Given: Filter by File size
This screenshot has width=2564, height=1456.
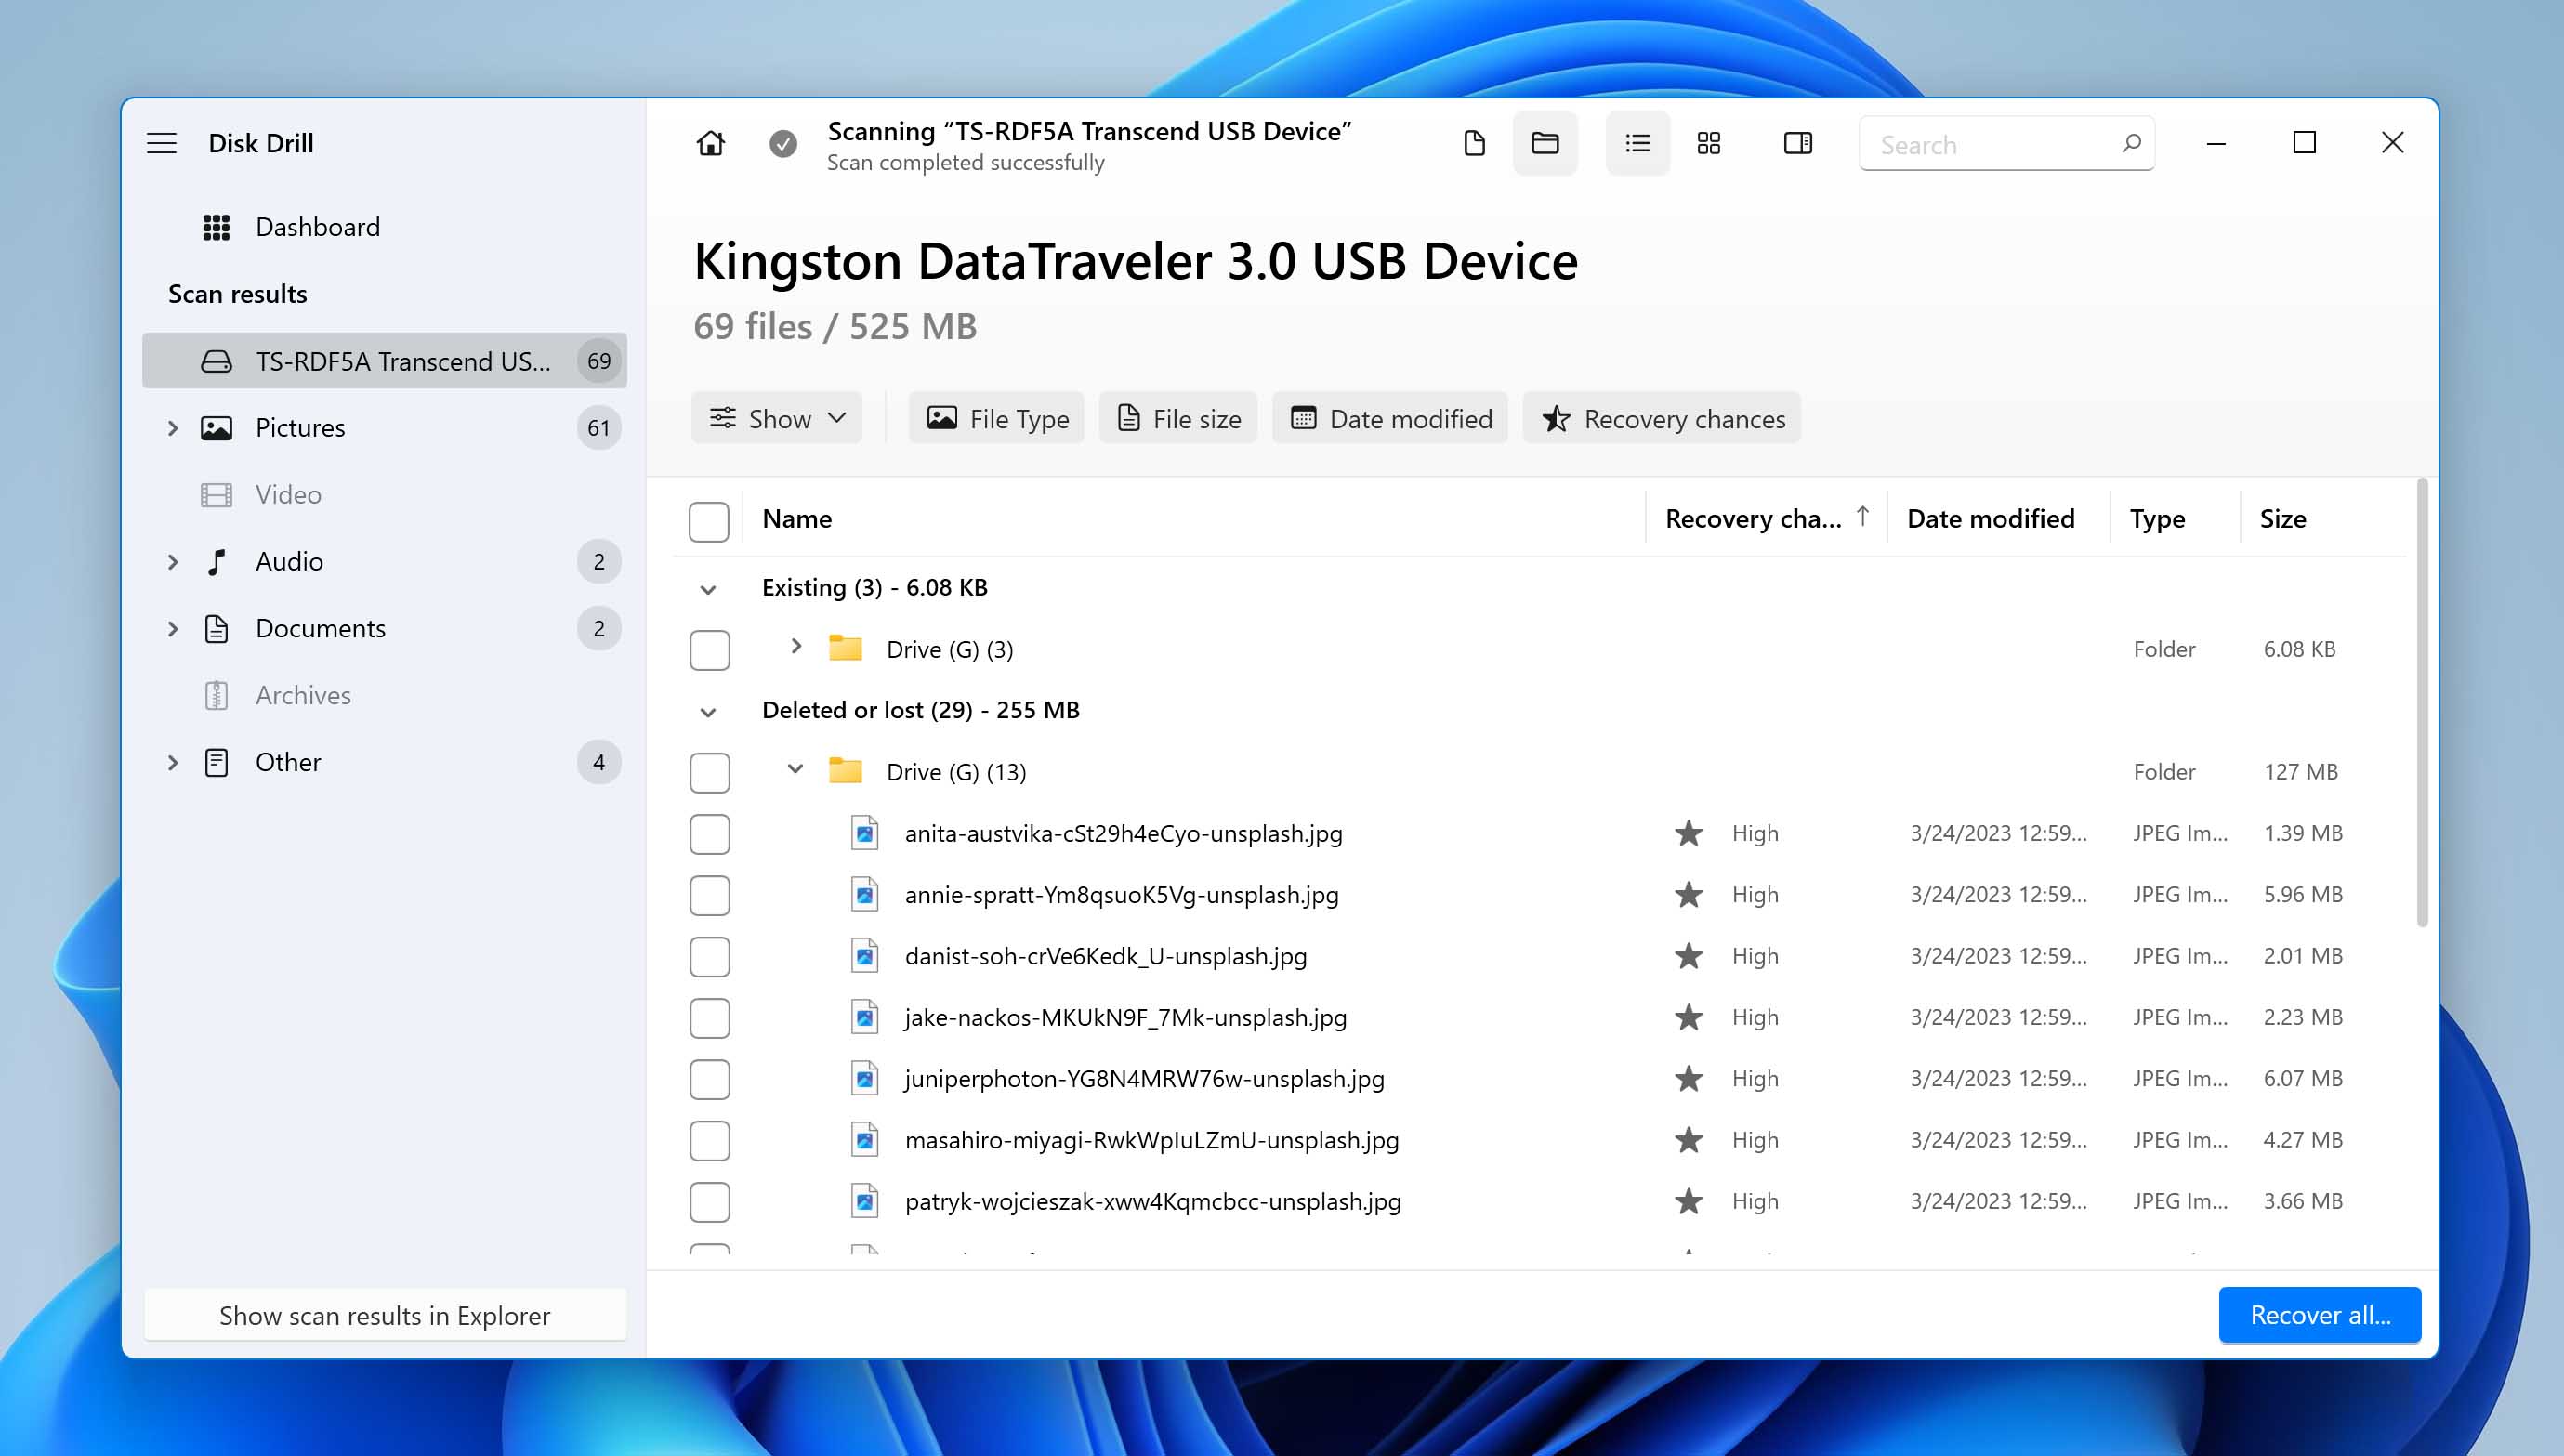Looking at the screenshot, I should click(1178, 418).
